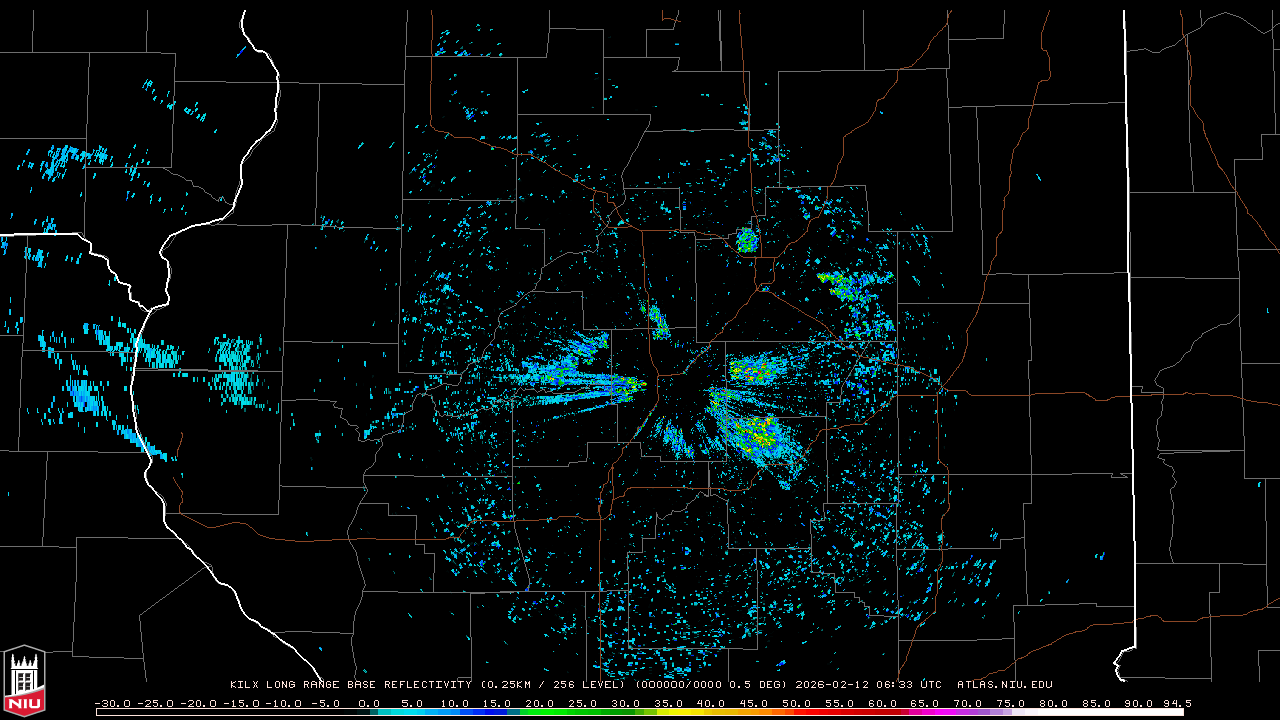Viewport: 1280px width, 720px height.
Task: Click the 0.0 scale label
Action: (369, 703)
